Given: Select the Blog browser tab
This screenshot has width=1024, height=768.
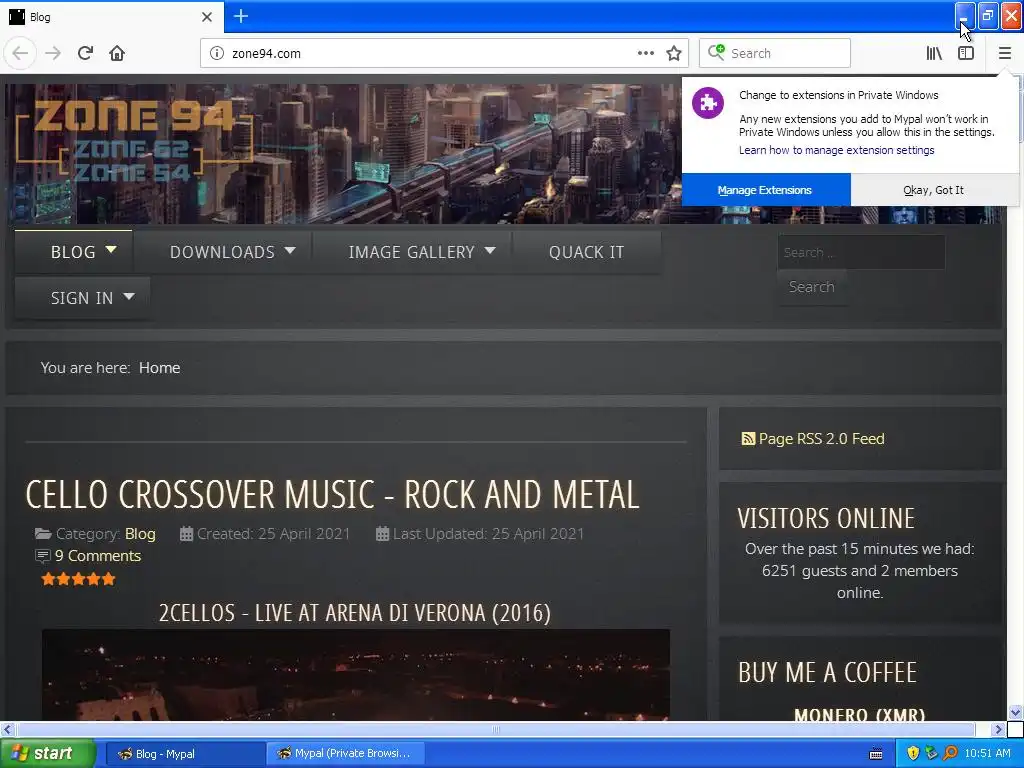Looking at the screenshot, I should tap(111, 17).
